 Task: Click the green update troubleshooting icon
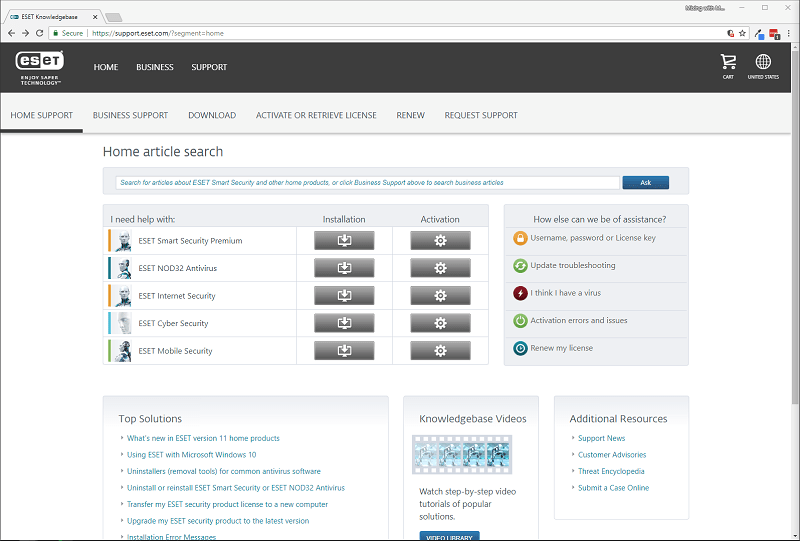(x=520, y=265)
